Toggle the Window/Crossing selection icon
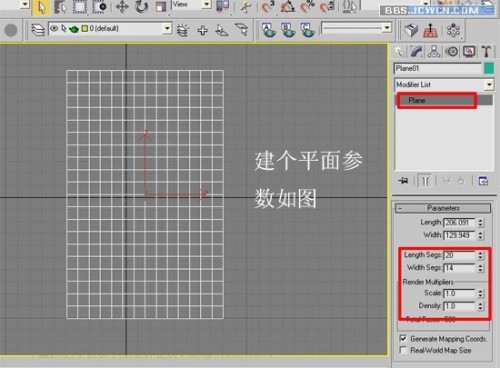 [x=99, y=7]
